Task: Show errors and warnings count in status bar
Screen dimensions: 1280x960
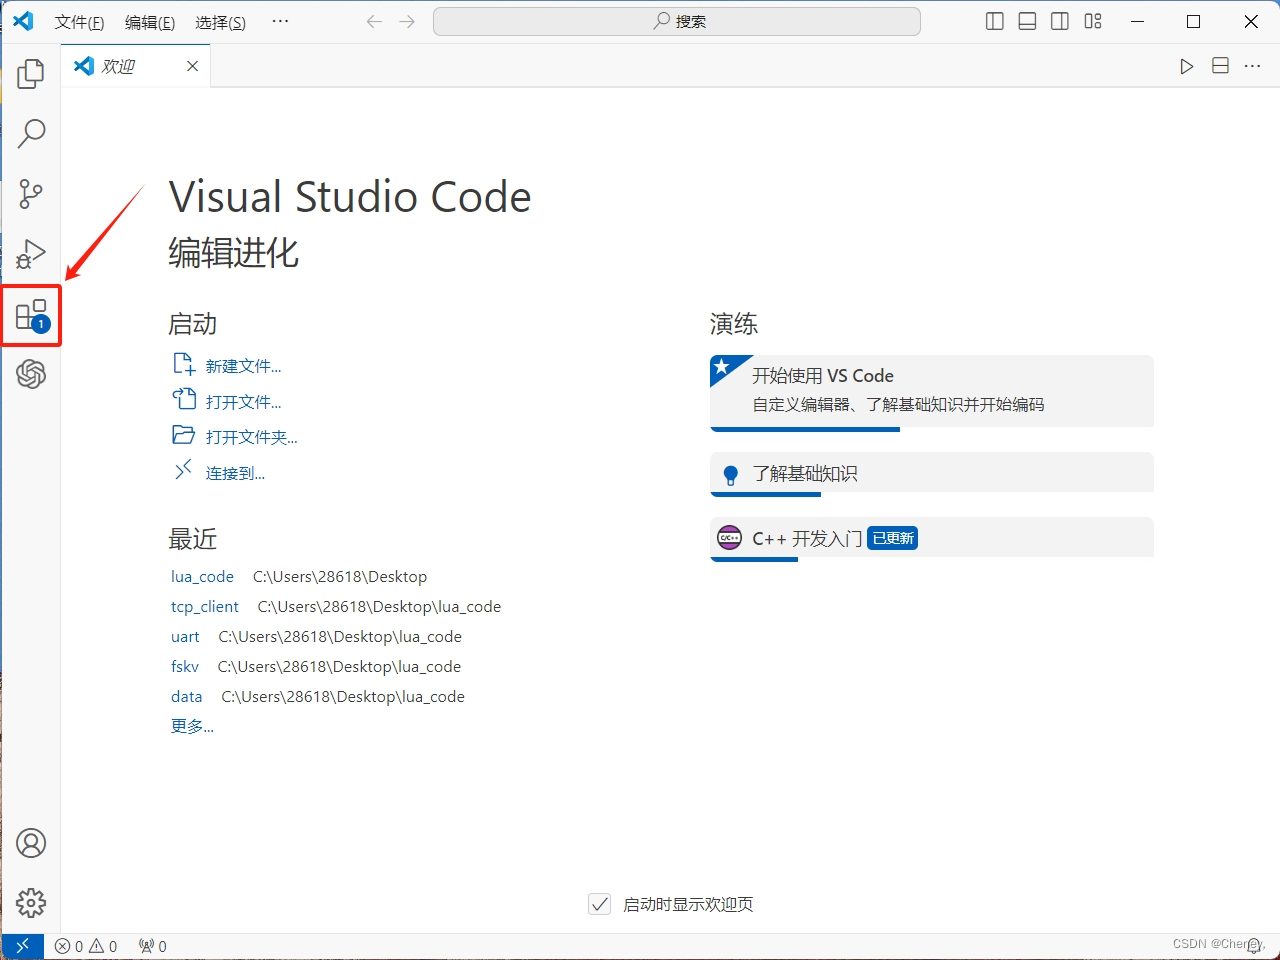Action: [x=86, y=946]
